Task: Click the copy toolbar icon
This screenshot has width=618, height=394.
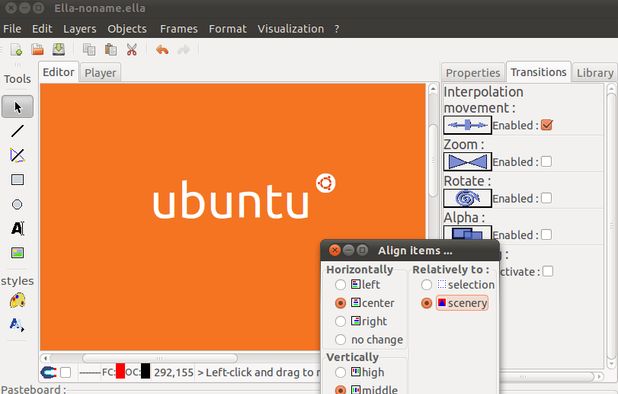Action: 89,50
